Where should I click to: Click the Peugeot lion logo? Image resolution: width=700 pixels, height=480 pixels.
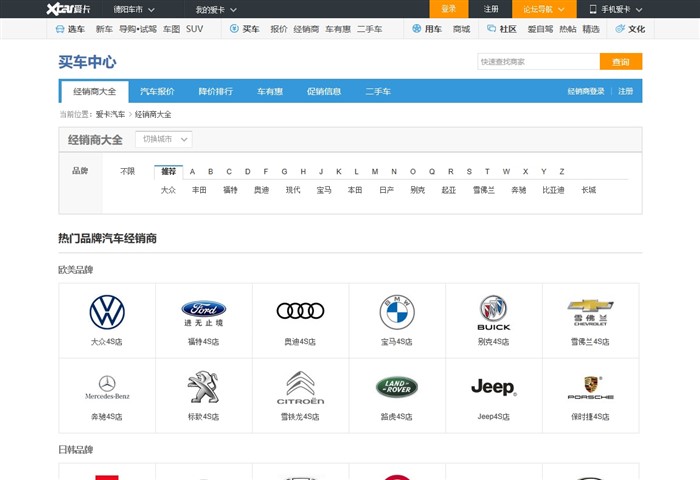(x=203, y=387)
